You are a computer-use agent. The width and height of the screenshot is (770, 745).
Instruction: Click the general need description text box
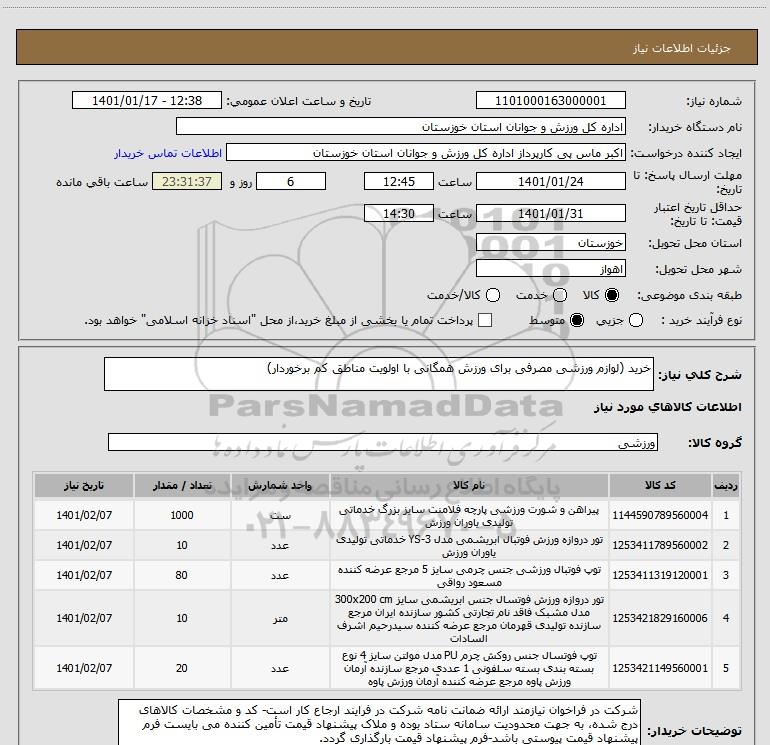click(x=379, y=374)
